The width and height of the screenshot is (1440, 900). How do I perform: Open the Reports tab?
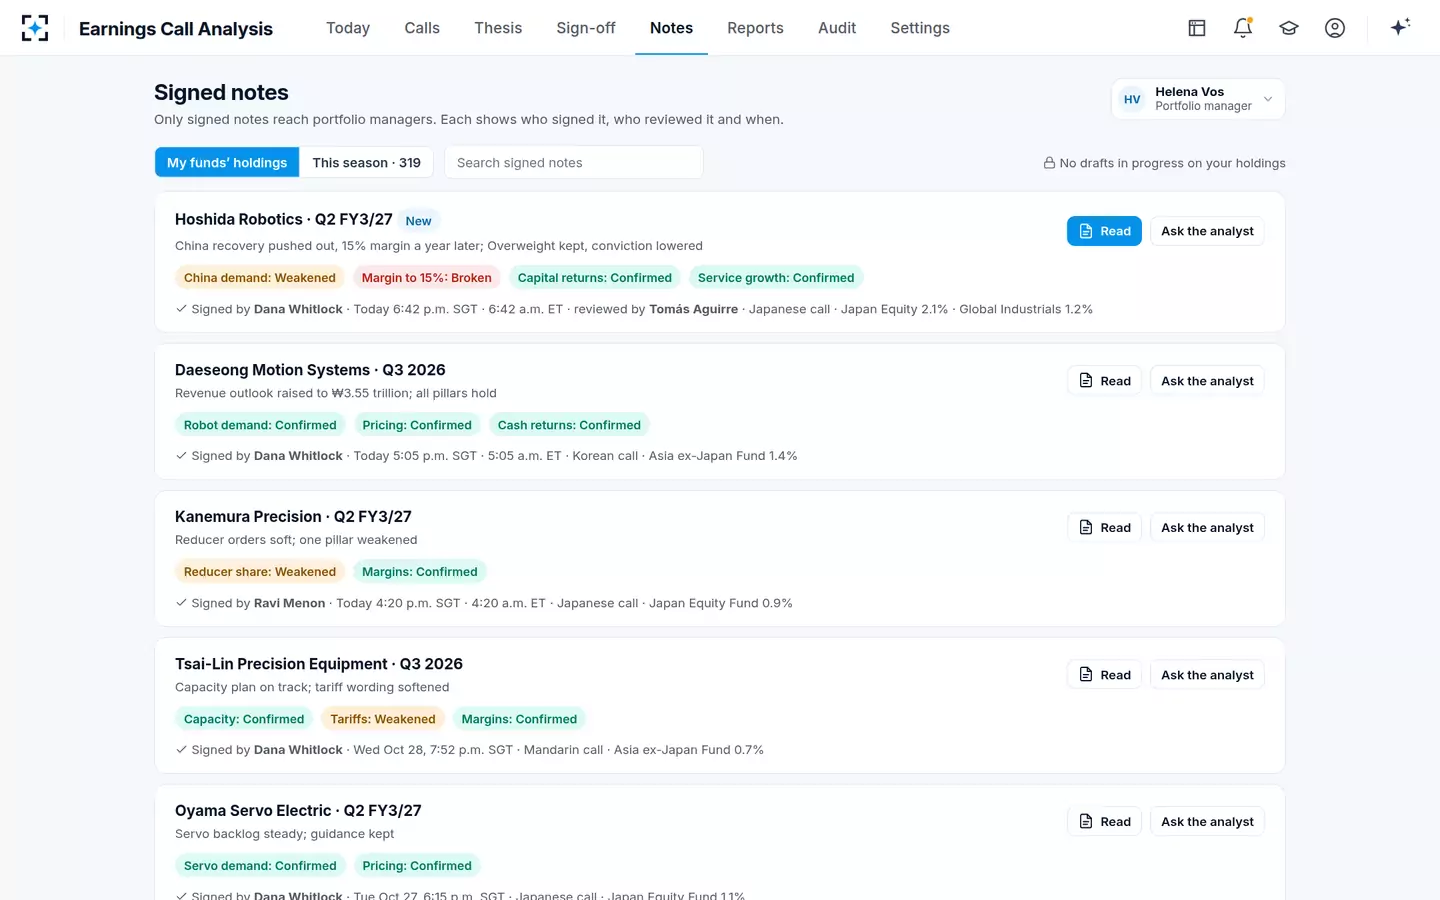coord(755,28)
